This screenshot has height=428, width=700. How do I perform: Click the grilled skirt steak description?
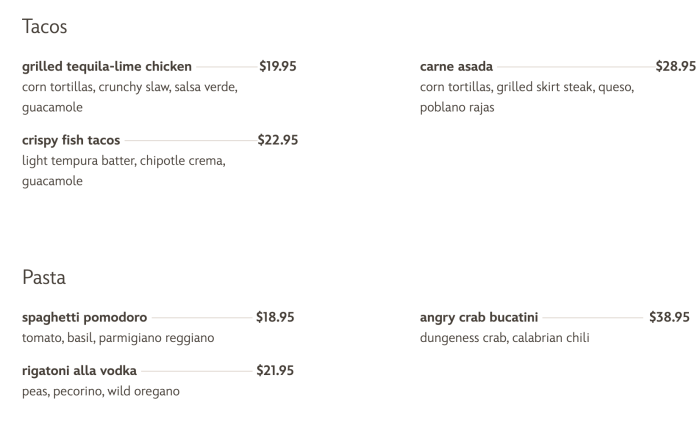[527, 97]
